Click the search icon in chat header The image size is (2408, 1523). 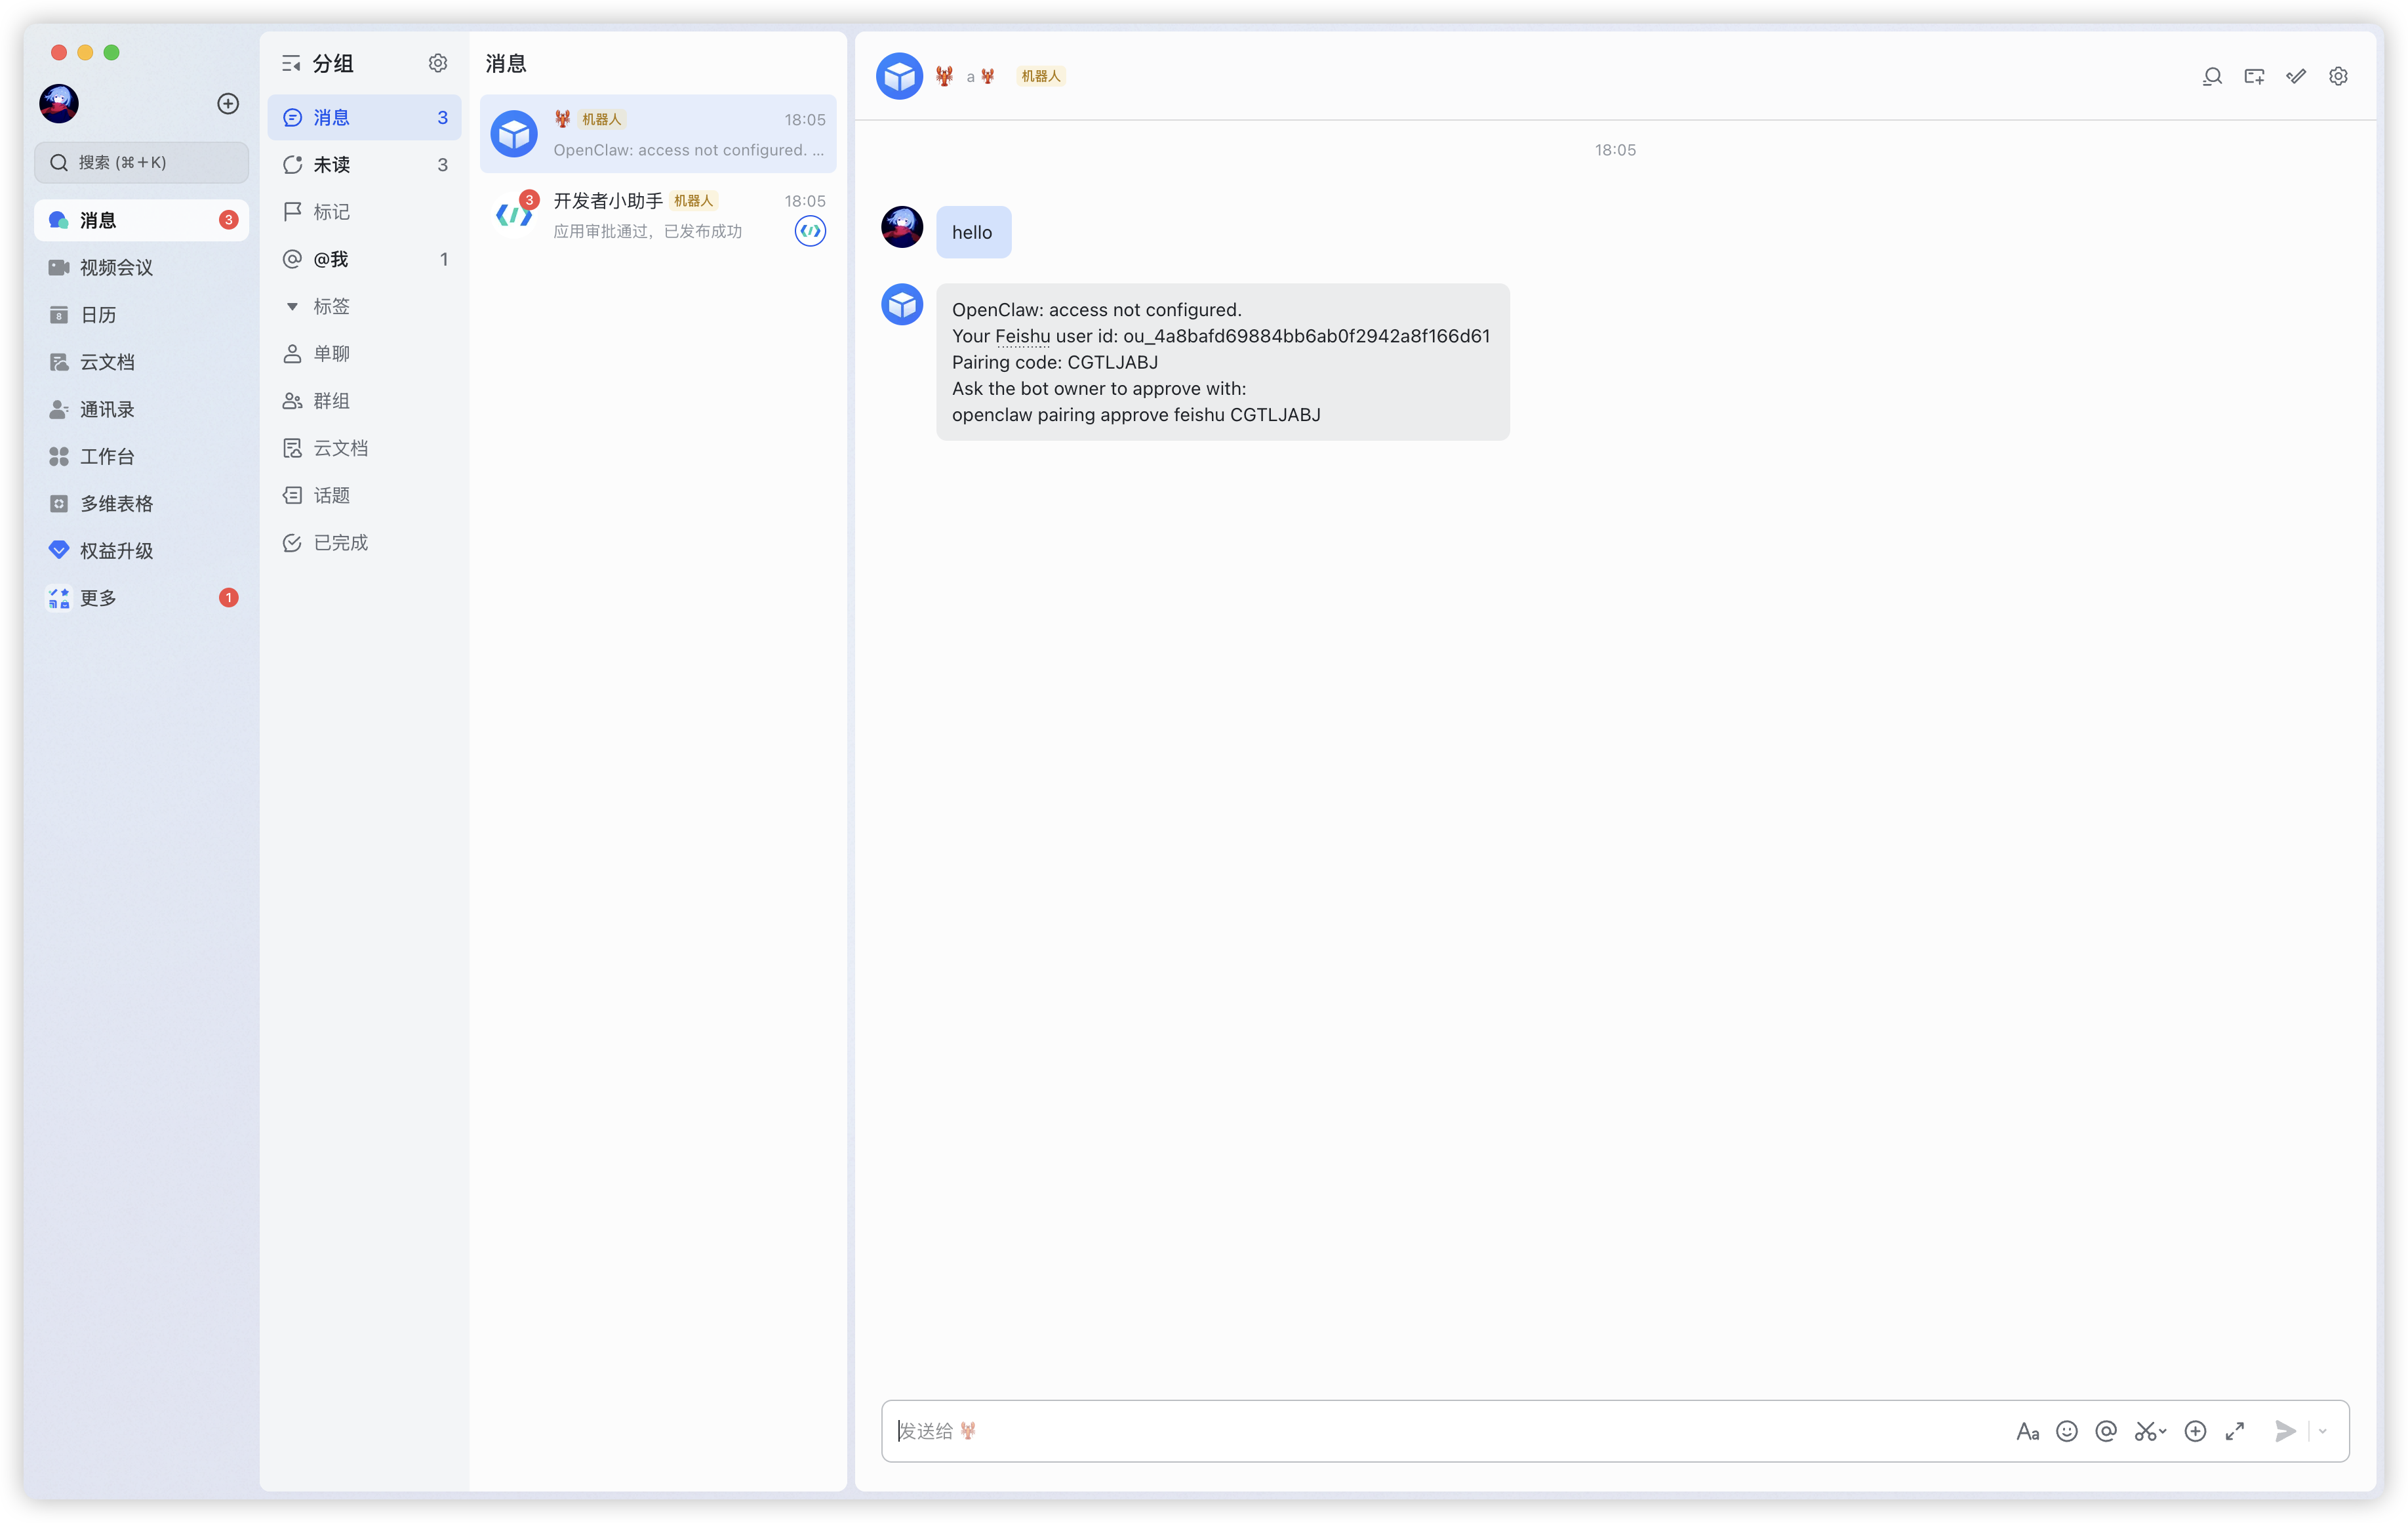click(2212, 76)
